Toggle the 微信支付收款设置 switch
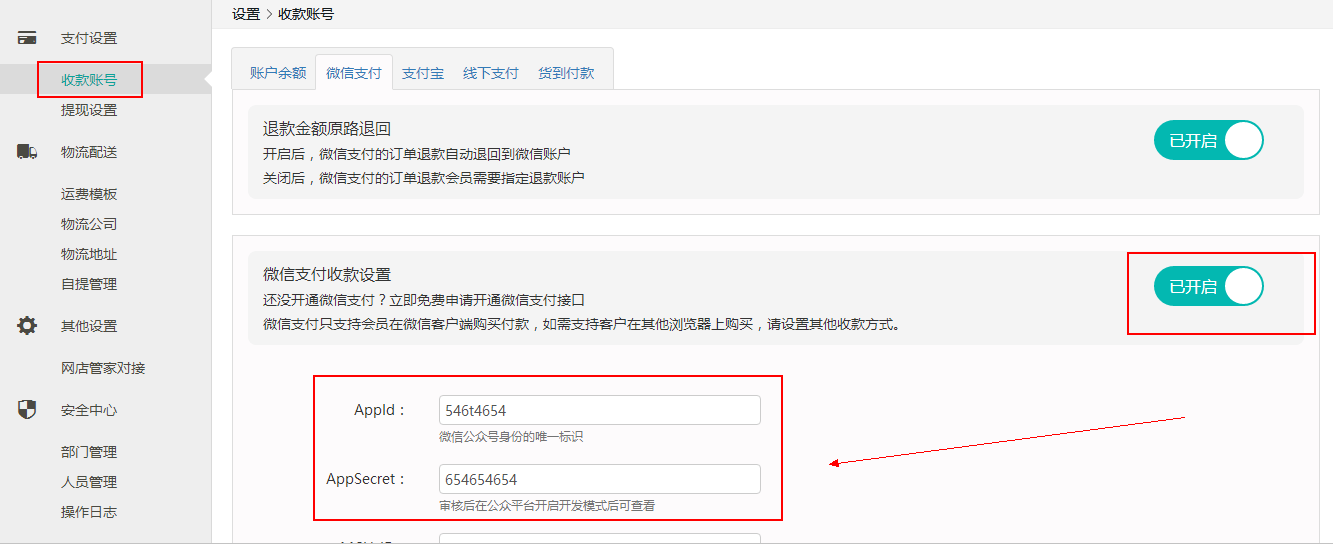This screenshot has height=547, width=1333. point(1208,287)
